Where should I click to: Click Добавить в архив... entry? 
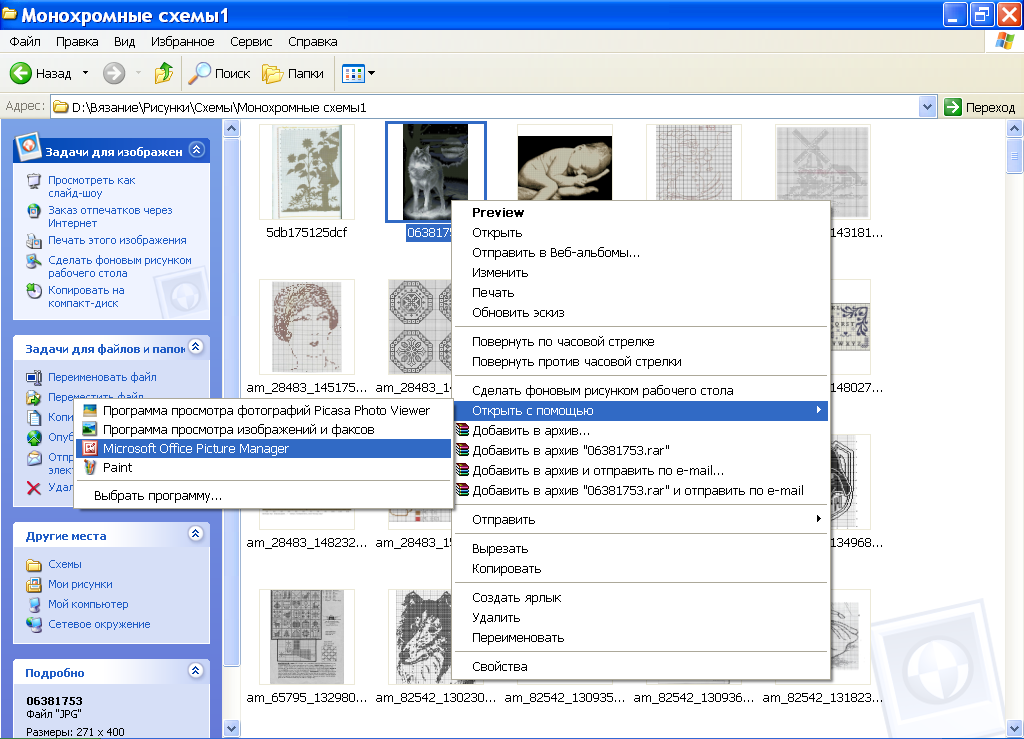click(641, 431)
